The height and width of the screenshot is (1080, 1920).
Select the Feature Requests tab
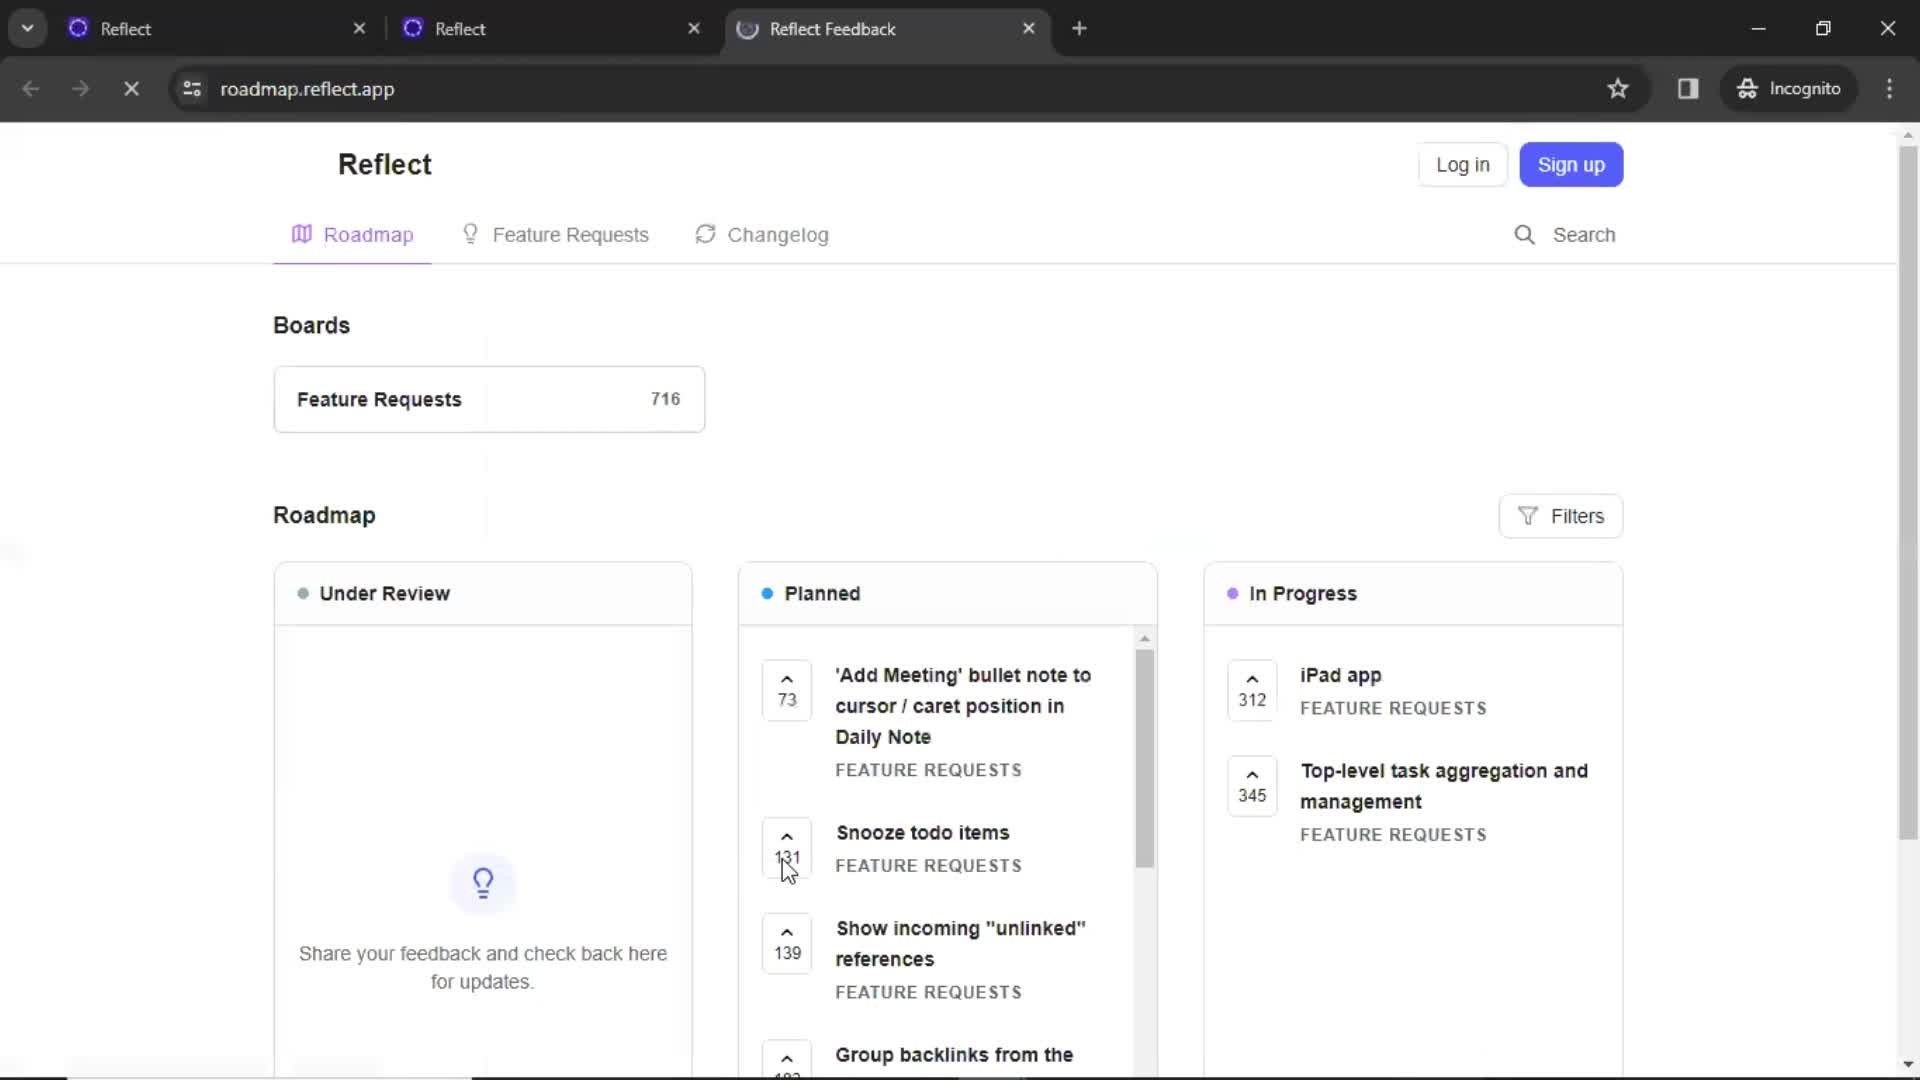point(570,235)
